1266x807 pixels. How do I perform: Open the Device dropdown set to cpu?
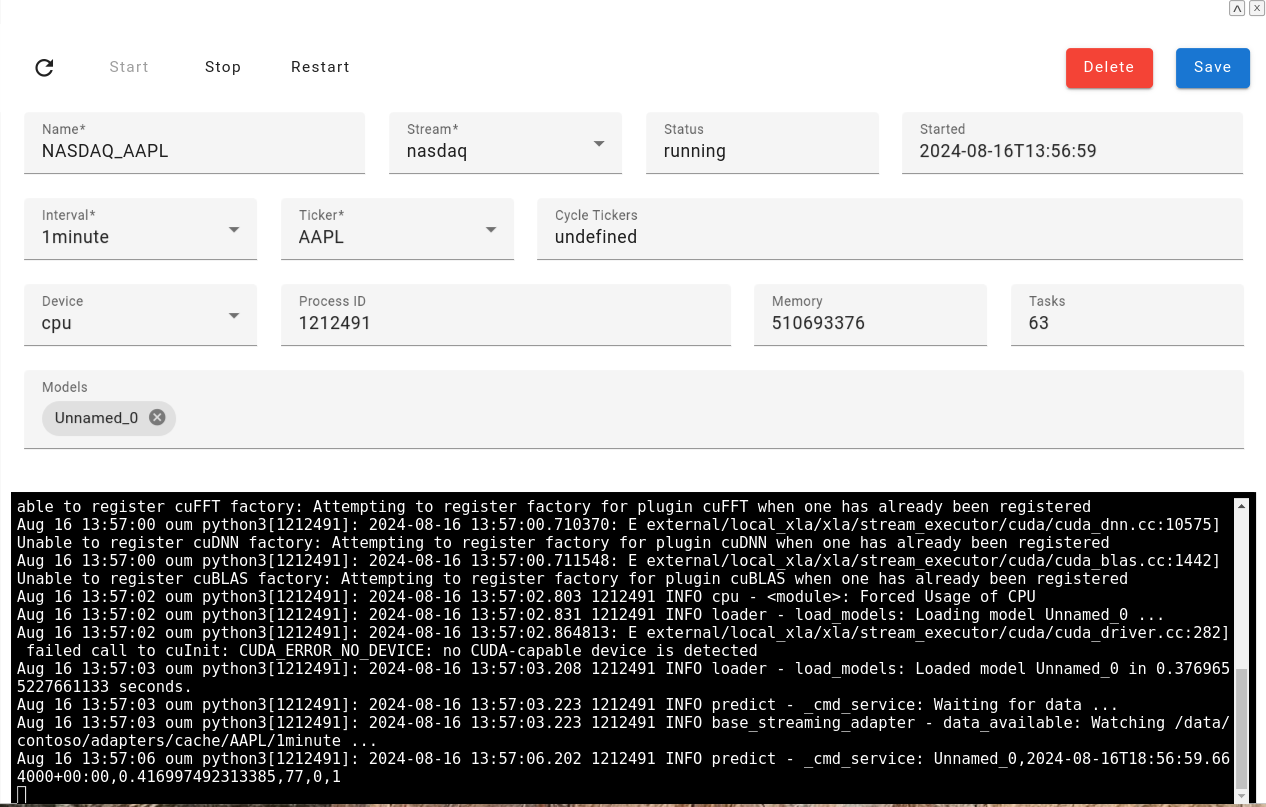click(x=234, y=315)
